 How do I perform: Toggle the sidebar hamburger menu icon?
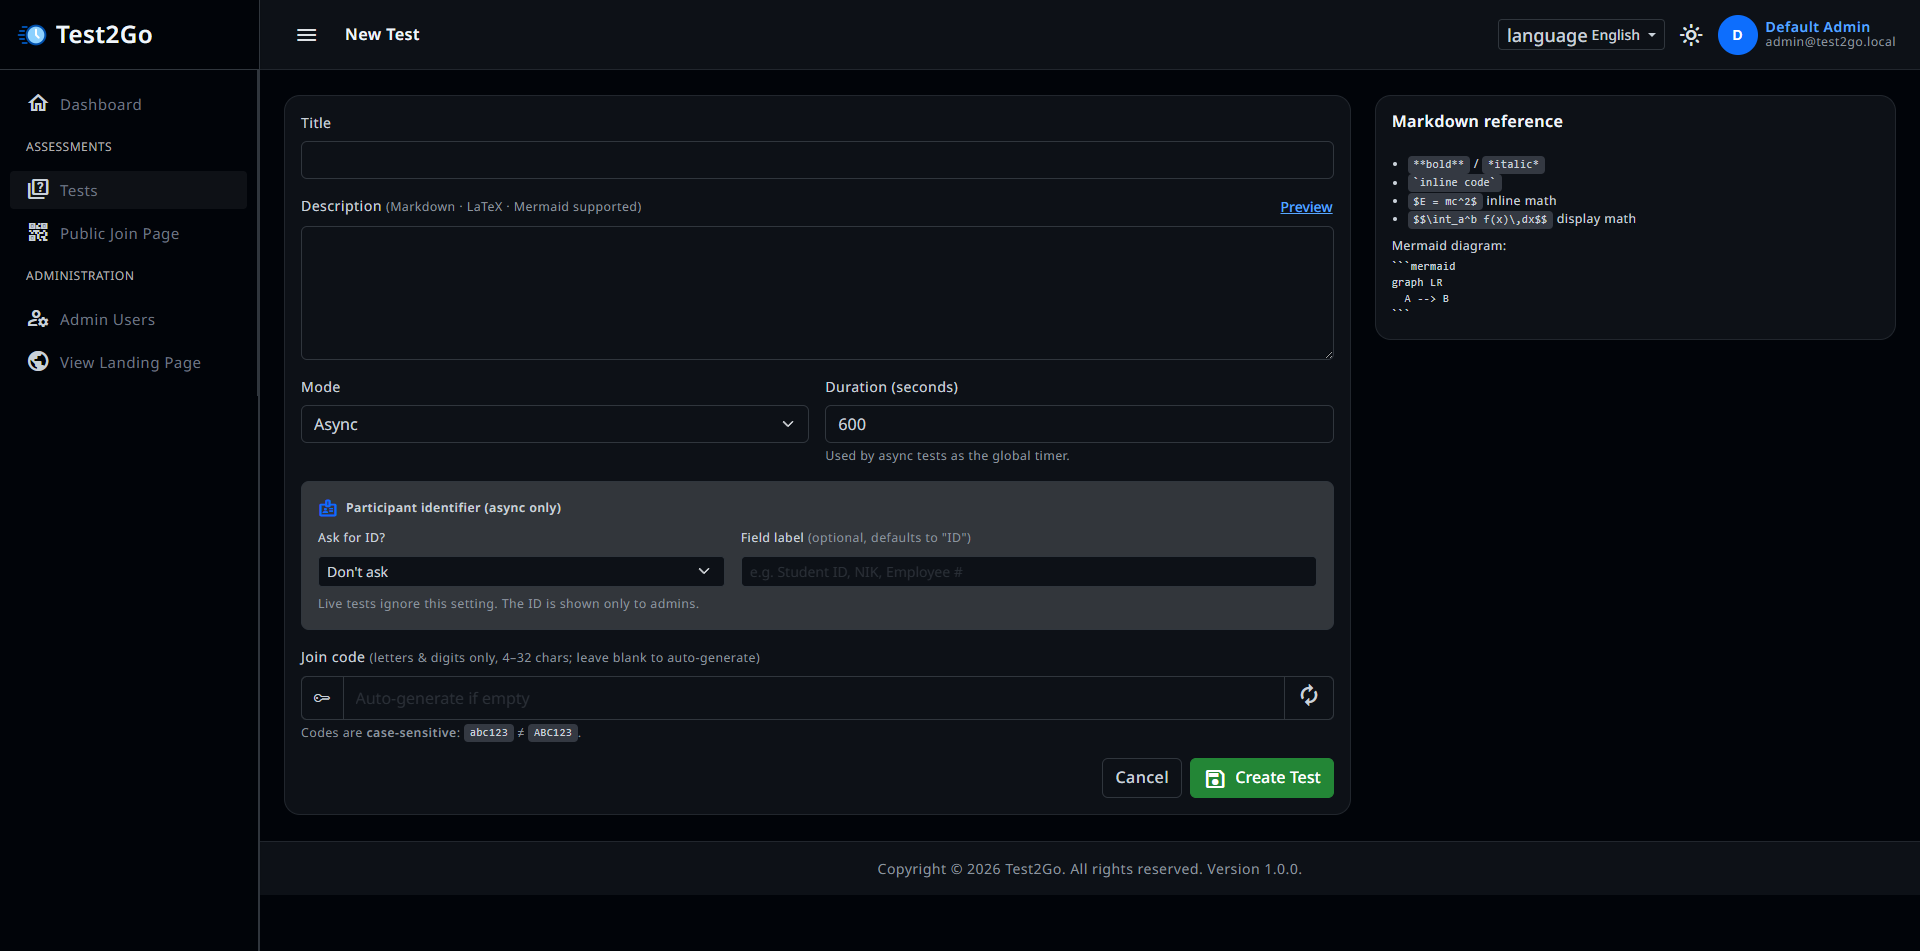point(307,35)
